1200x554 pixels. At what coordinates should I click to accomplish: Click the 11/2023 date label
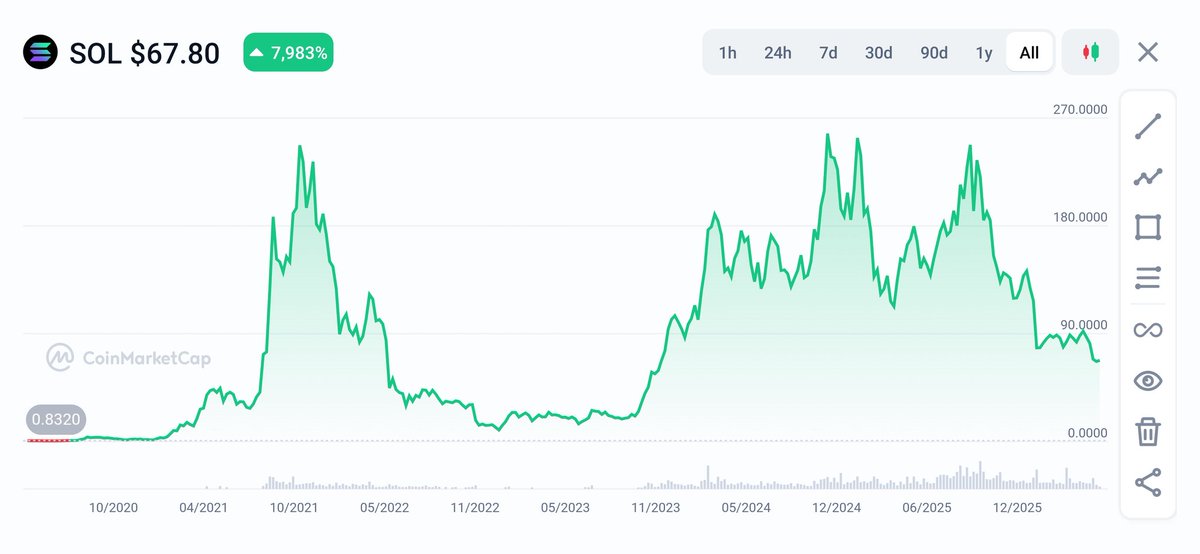tap(655, 508)
